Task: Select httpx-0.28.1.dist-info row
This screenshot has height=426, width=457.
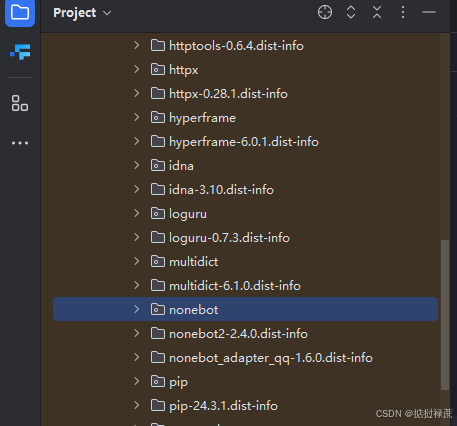Action: click(x=245, y=93)
